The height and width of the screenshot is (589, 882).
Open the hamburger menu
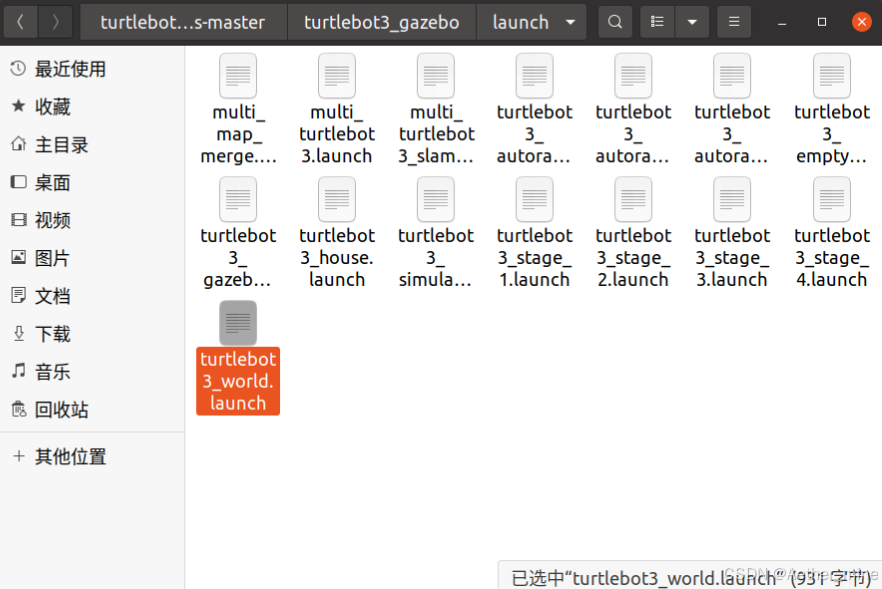[733, 21]
